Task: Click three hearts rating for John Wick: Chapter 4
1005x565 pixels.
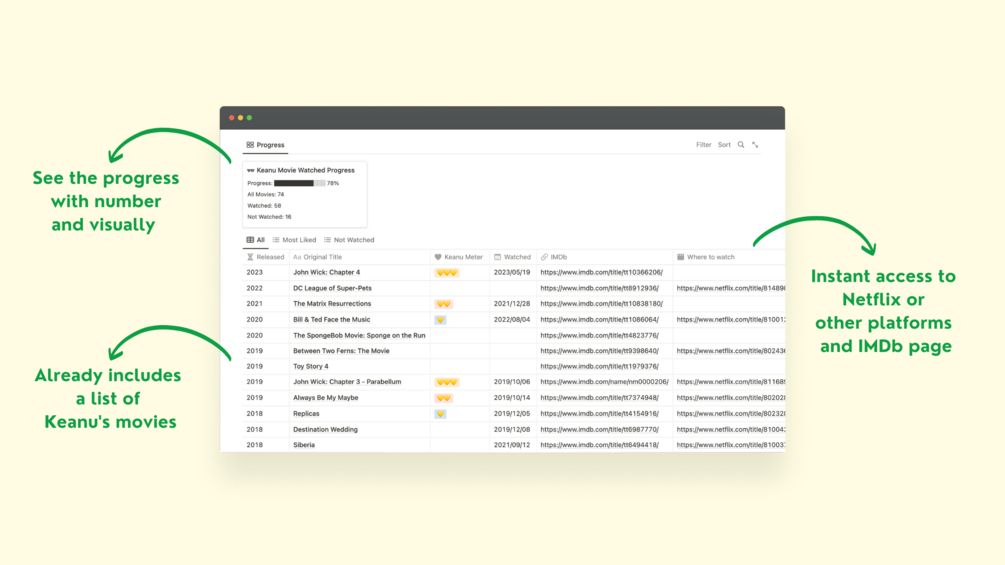Action: point(447,272)
